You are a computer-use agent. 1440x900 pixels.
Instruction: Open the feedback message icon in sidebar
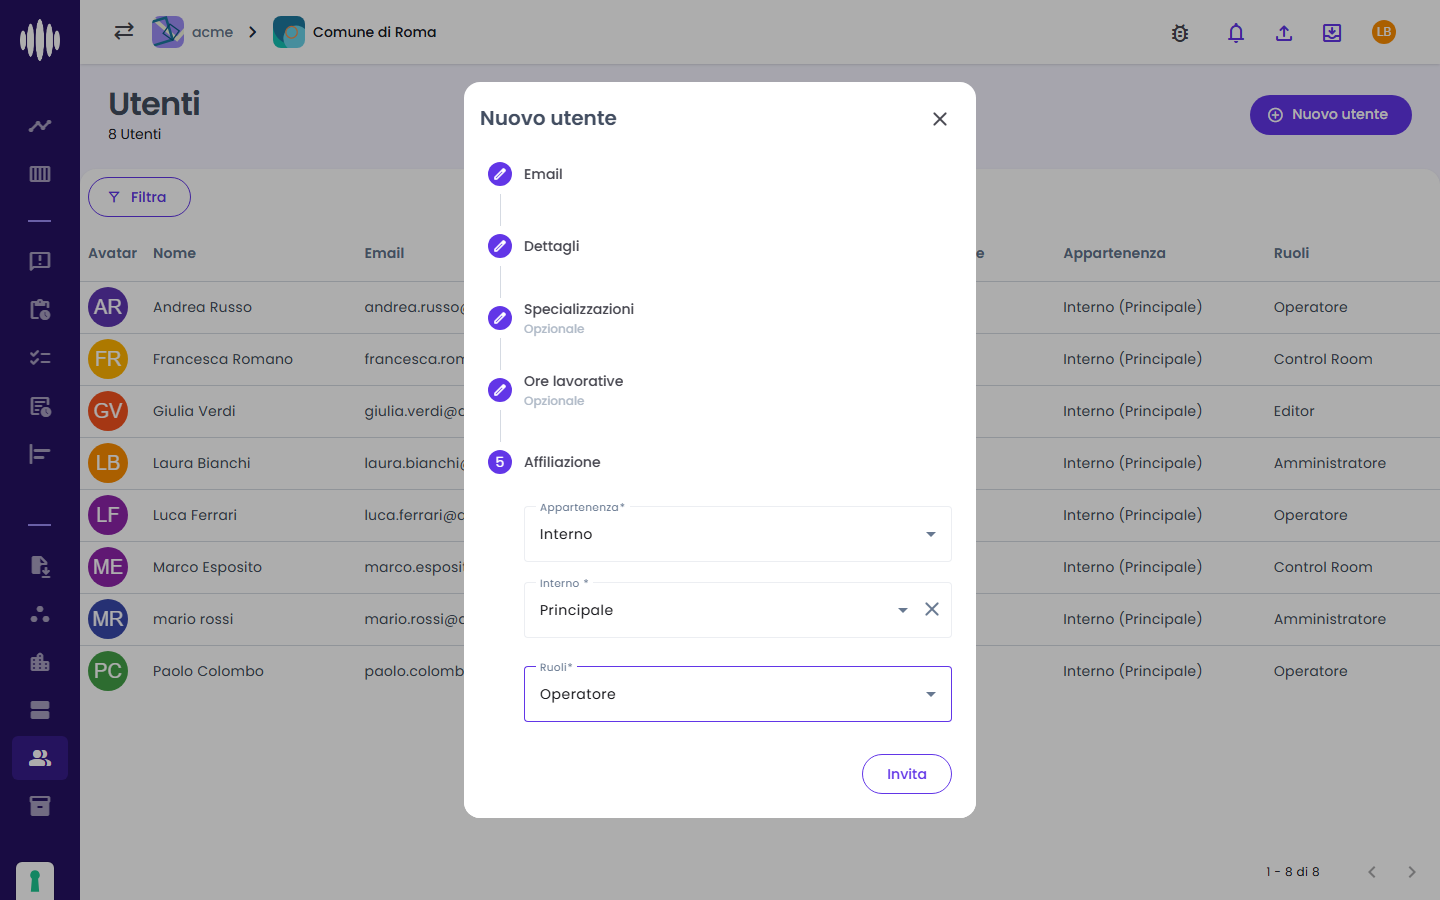40,261
